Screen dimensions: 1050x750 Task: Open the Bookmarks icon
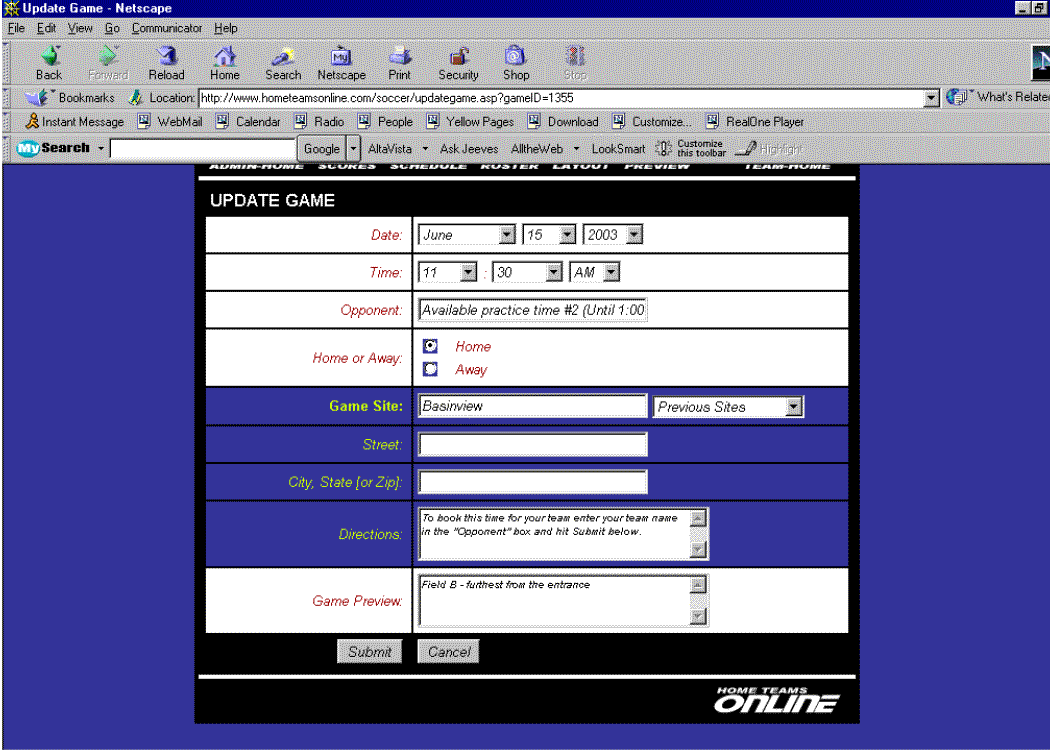tap(38, 98)
